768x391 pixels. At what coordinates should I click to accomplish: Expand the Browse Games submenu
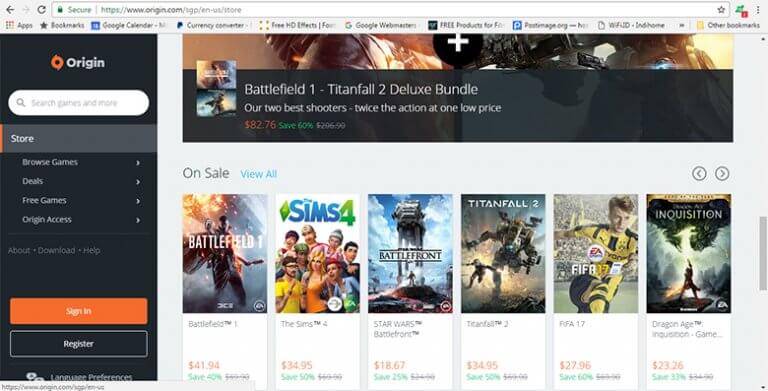(138, 162)
